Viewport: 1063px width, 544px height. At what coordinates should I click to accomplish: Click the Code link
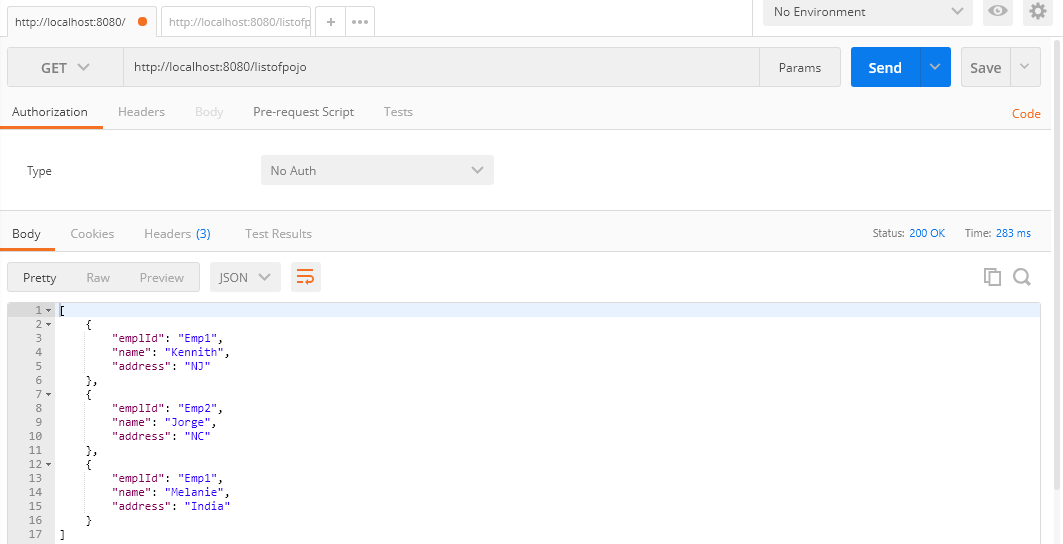click(x=1026, y=114)
